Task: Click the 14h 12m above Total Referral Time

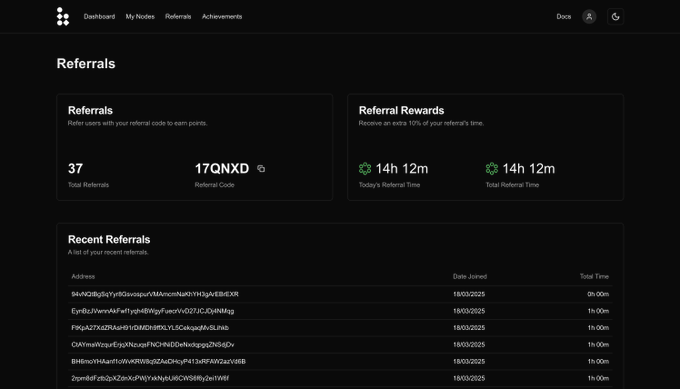Action: [529, 169]
